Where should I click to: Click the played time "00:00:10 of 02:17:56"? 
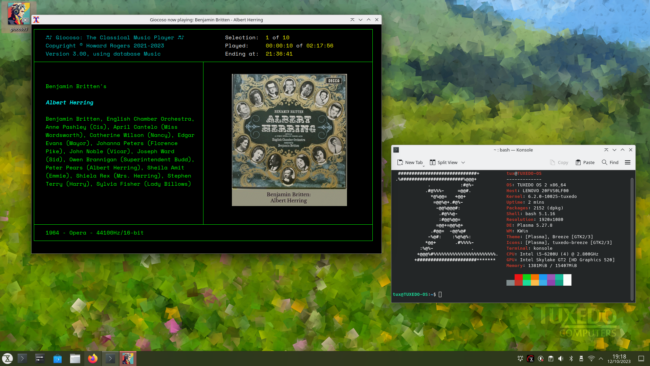point(299,46)
